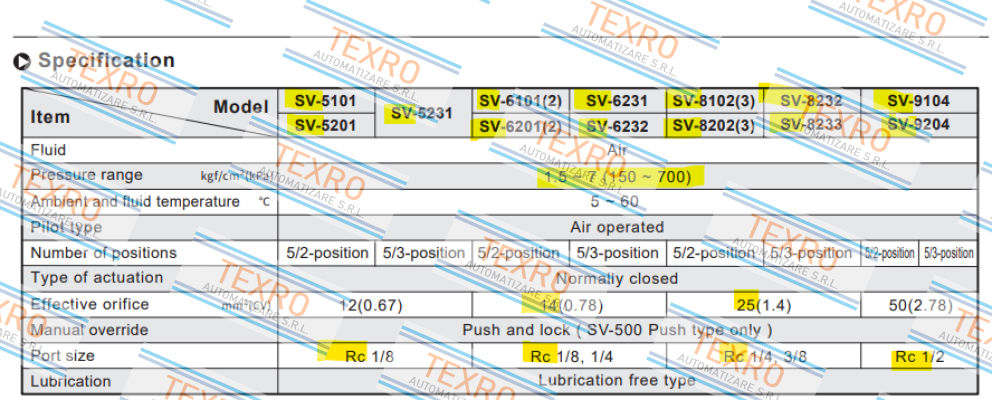The height and width of the screenshot is (400, 992).
Task: Click 5/2-position under SV-5101
Action: [327, 253]
